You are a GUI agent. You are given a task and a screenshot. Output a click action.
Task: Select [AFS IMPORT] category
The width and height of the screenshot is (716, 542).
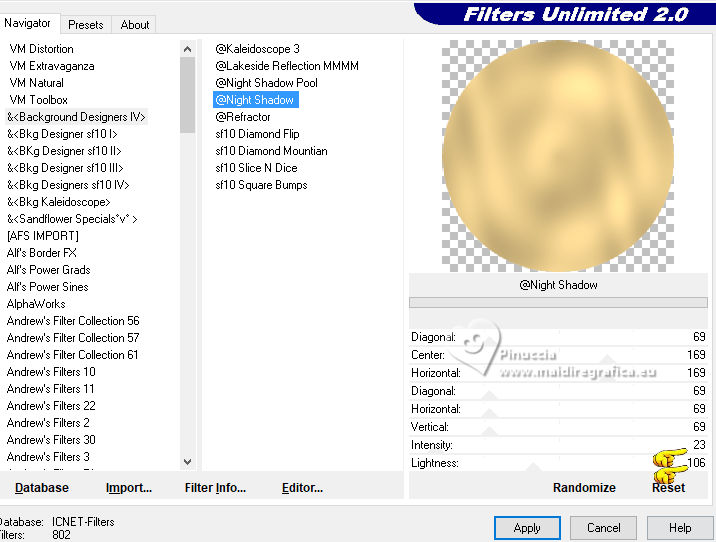click(x=43, y=236)
